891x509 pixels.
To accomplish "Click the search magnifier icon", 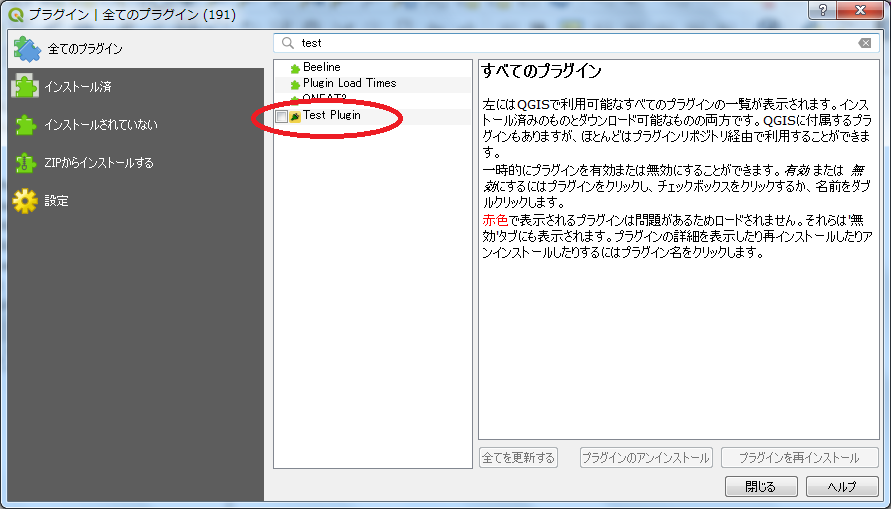I will [288, 43].
